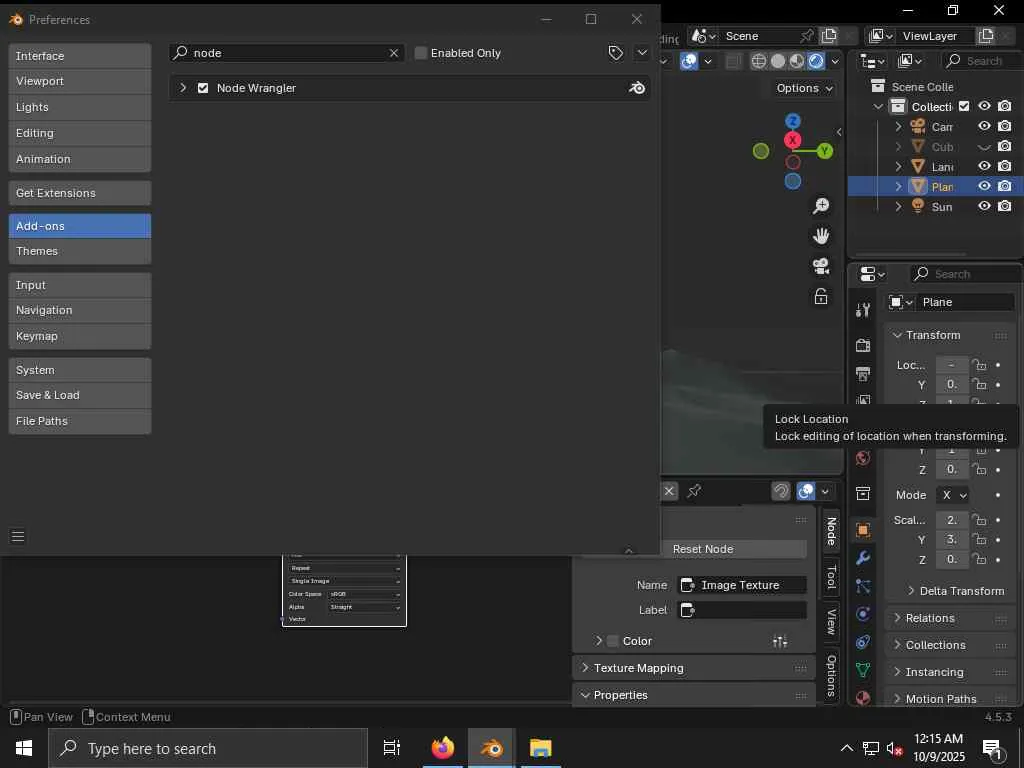Image resolution: width=1024 pixels, height=768 pixels.
Task: Click the pin icon in node editor header
Action: coord(694,490)
